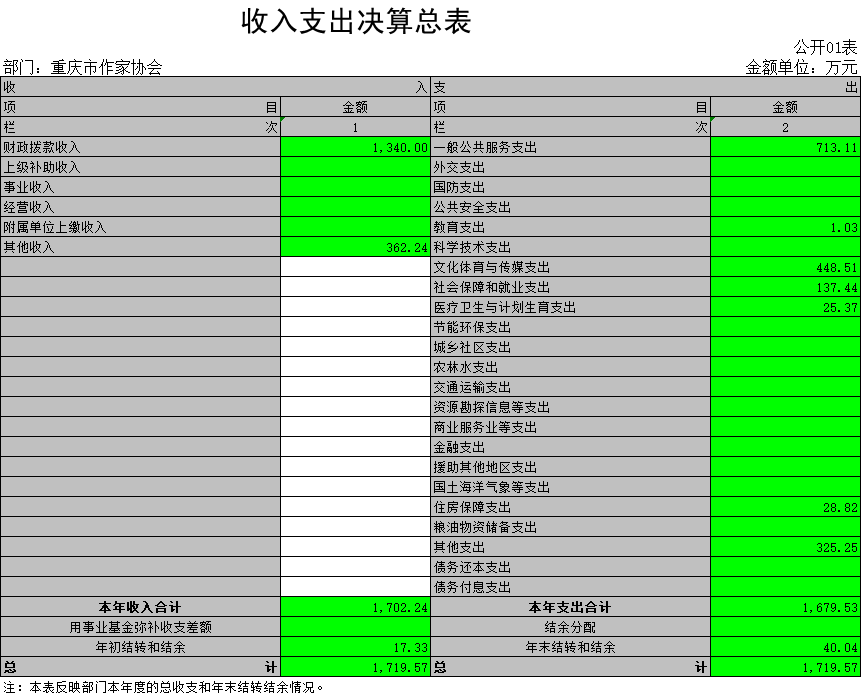Select the 其他支出 amount 325.25
Viewport: 862px width, 698px height.
(x=785, y=547)
